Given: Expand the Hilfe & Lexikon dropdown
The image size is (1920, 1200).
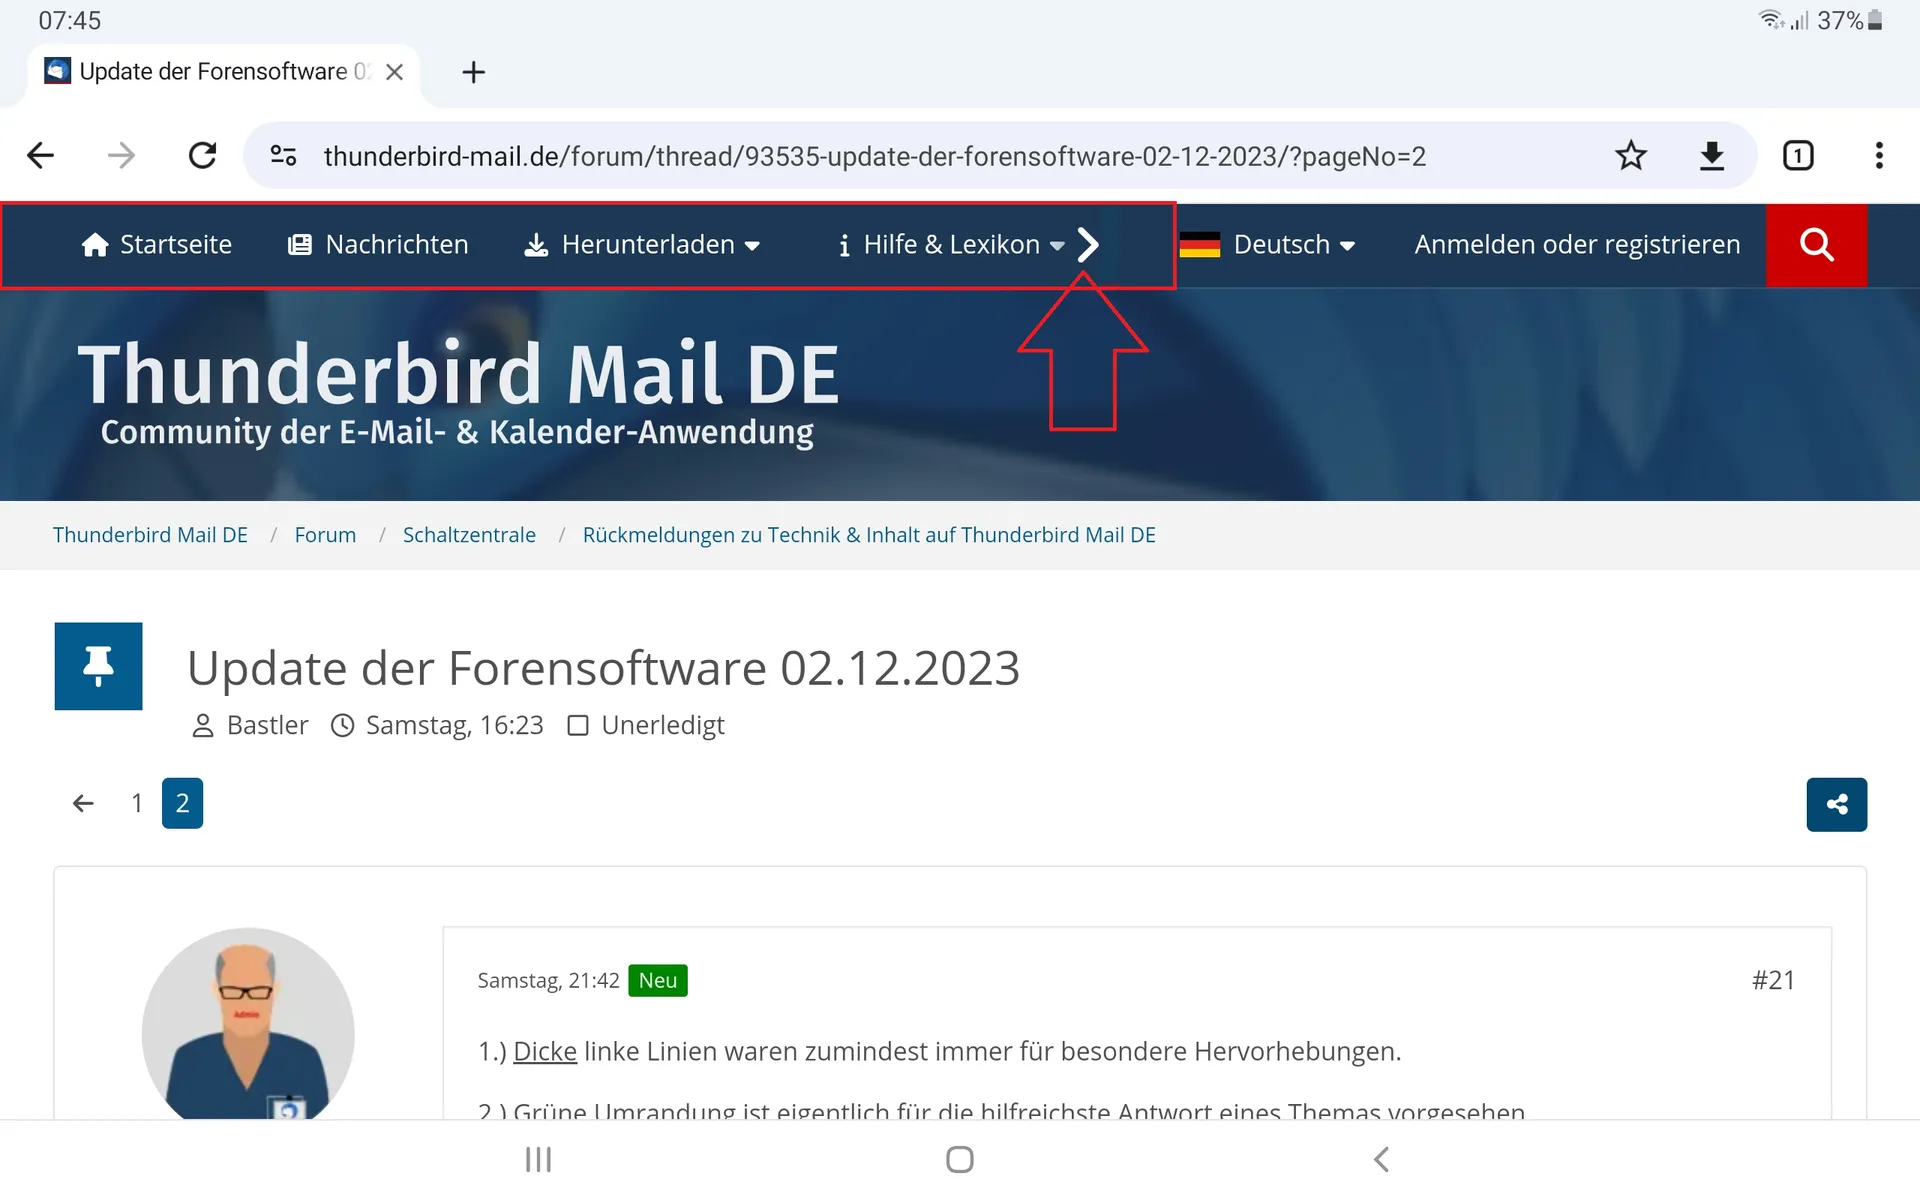Looking at the screenshot, I should [951, 245].
